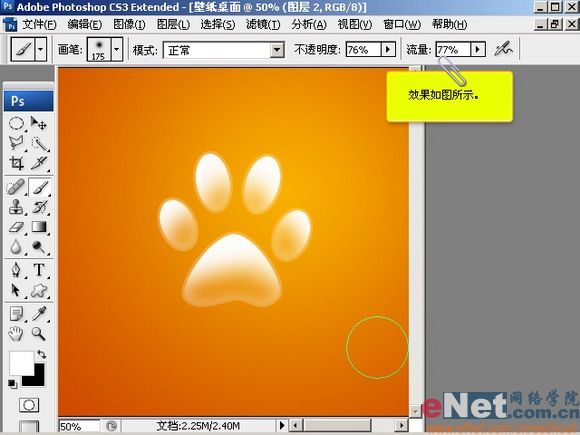Click the status bar icon beside zoom field
The image size is (580, 435).
[x=111, y=426]
